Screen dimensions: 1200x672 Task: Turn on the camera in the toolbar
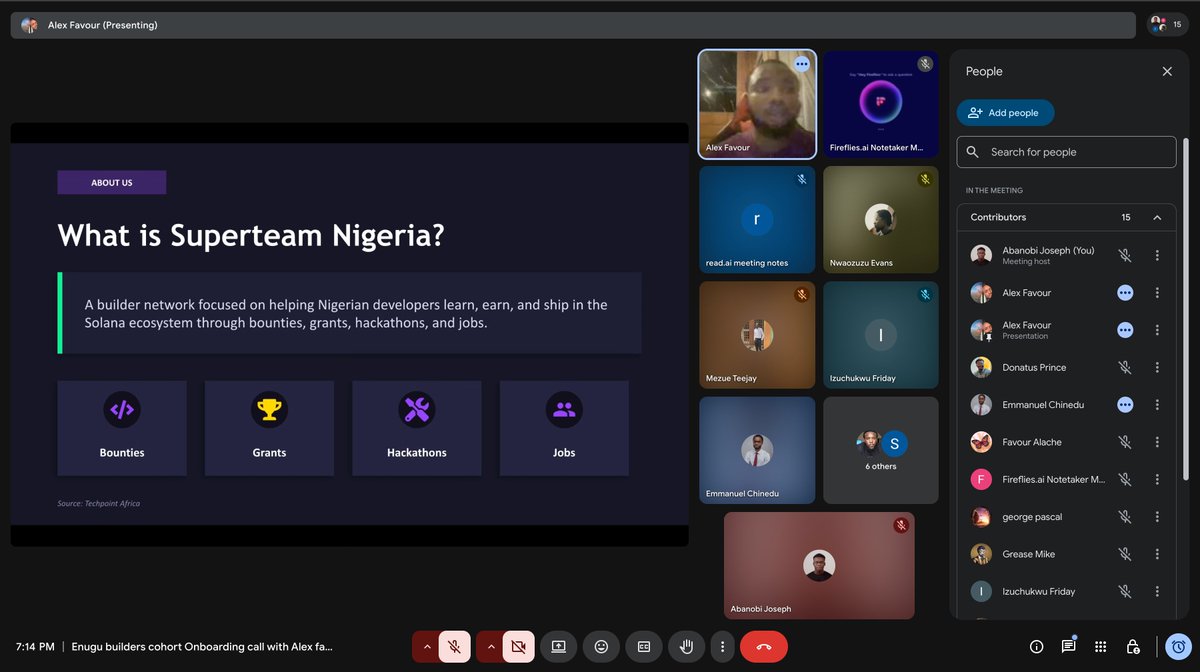[518, 647]
